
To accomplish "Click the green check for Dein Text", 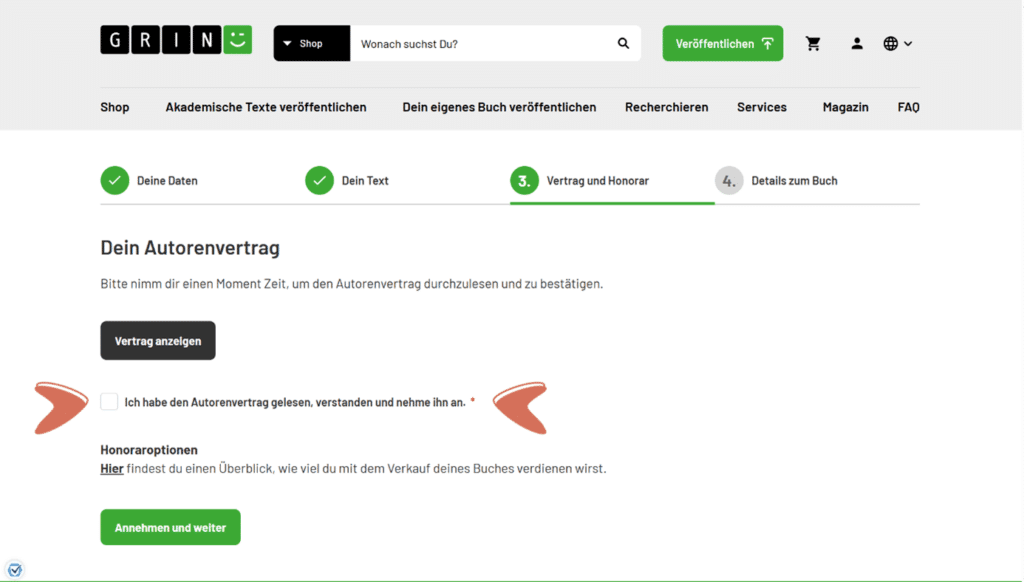I will [x=319, y=181].
